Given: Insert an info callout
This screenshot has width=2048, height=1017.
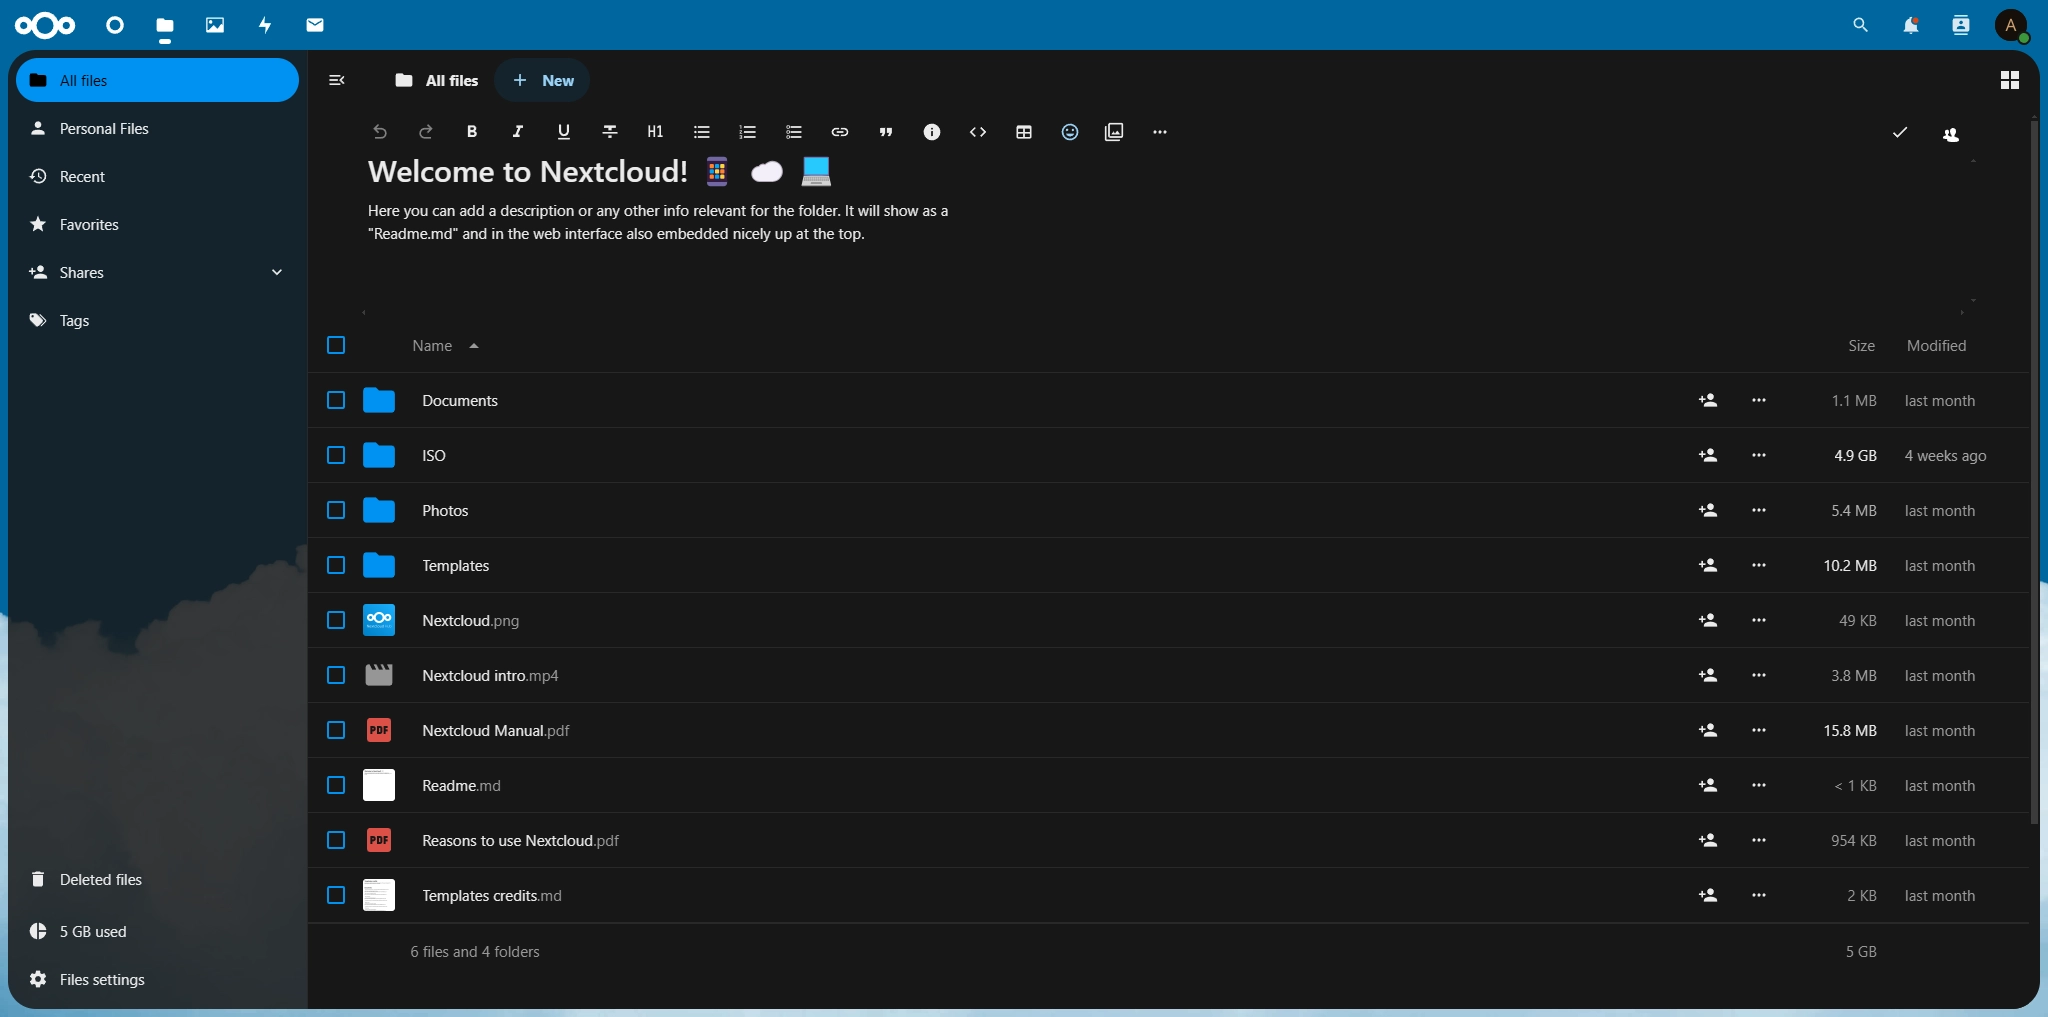Looking at the screenshot, I should pos(932,132).
